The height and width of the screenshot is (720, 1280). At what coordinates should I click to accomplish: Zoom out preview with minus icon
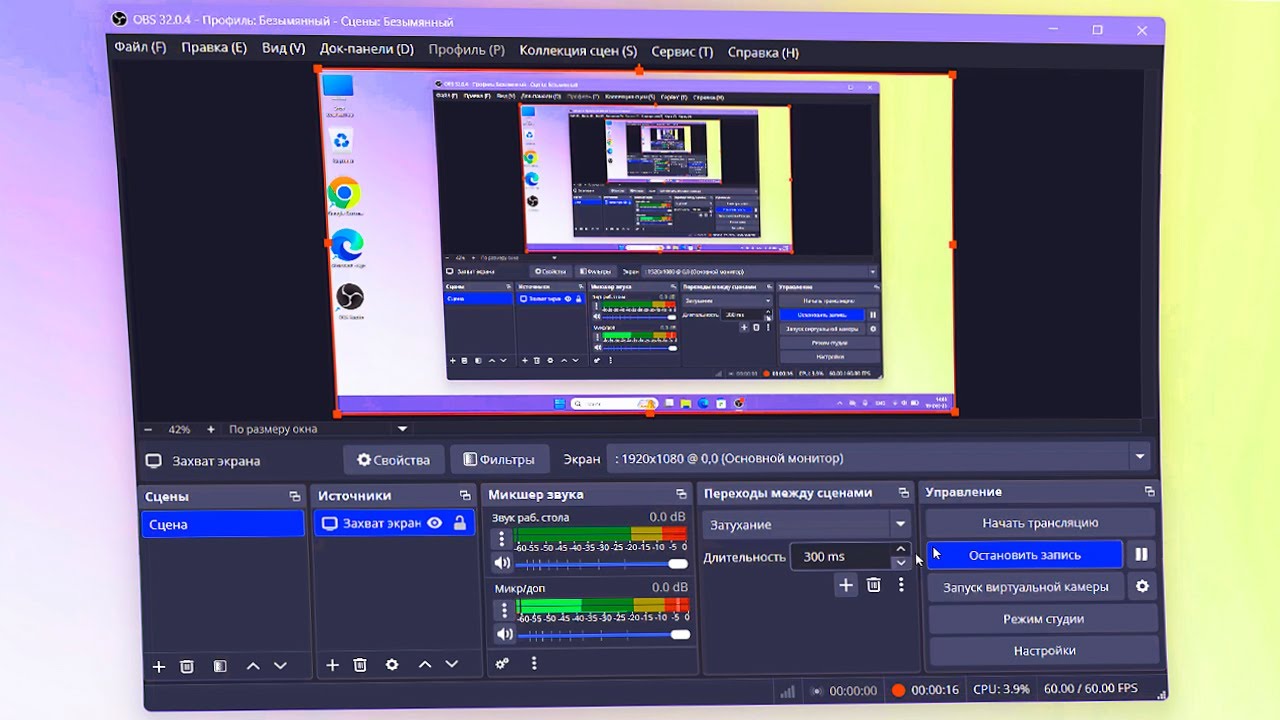[x=148, y=429]
